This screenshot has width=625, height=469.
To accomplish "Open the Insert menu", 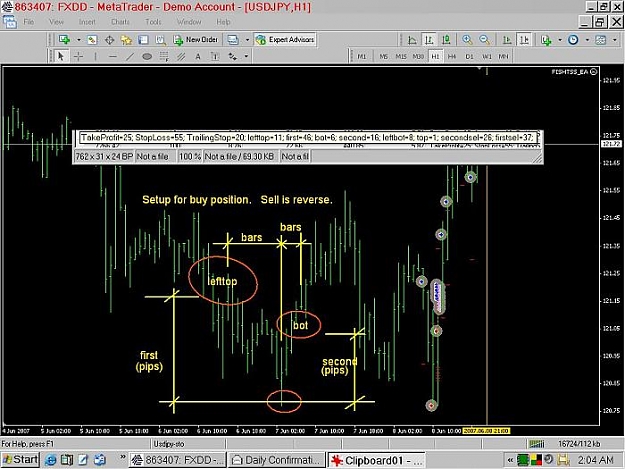I will click(x=87, y=22).
